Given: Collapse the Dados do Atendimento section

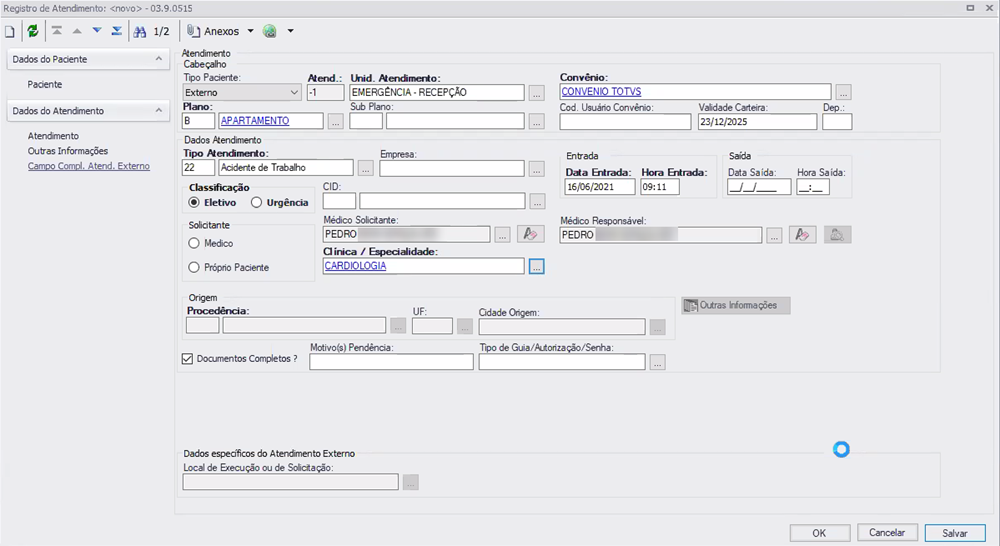Looking at the screenshot, I should (159, 110).
